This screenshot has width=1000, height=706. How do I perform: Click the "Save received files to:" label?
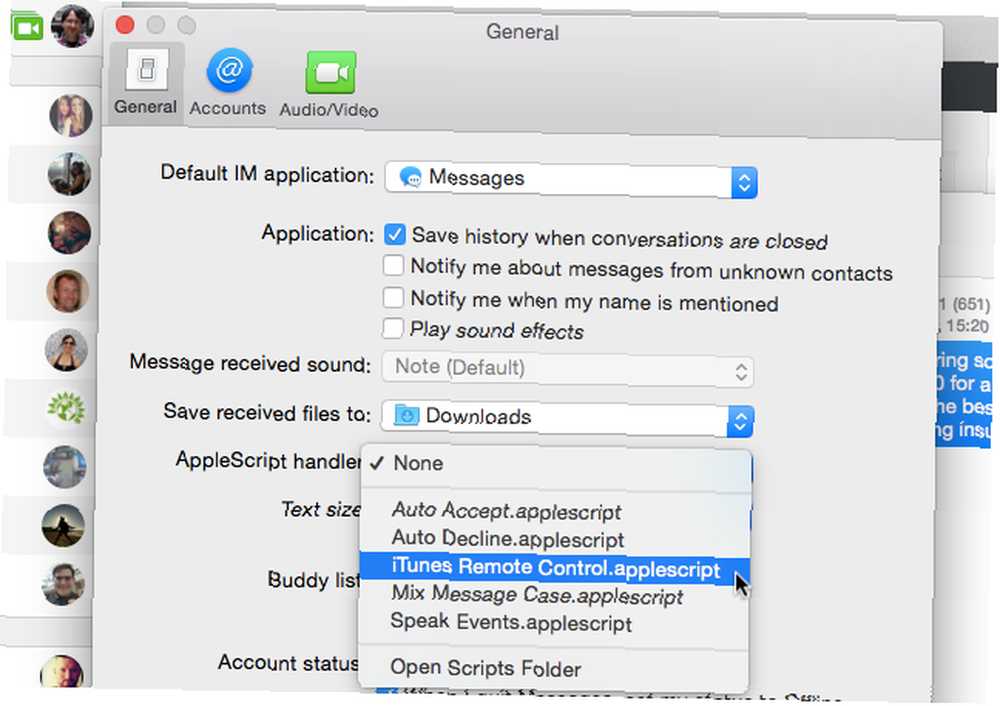tap(267, 412)
